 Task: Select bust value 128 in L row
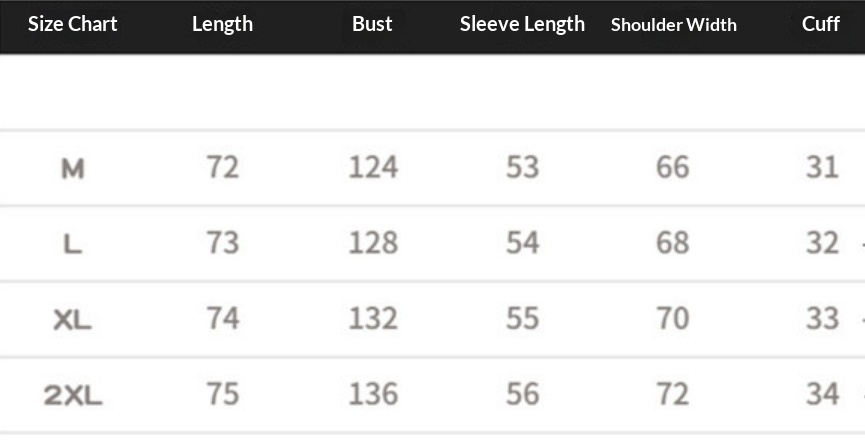click(x=373, y=243)
